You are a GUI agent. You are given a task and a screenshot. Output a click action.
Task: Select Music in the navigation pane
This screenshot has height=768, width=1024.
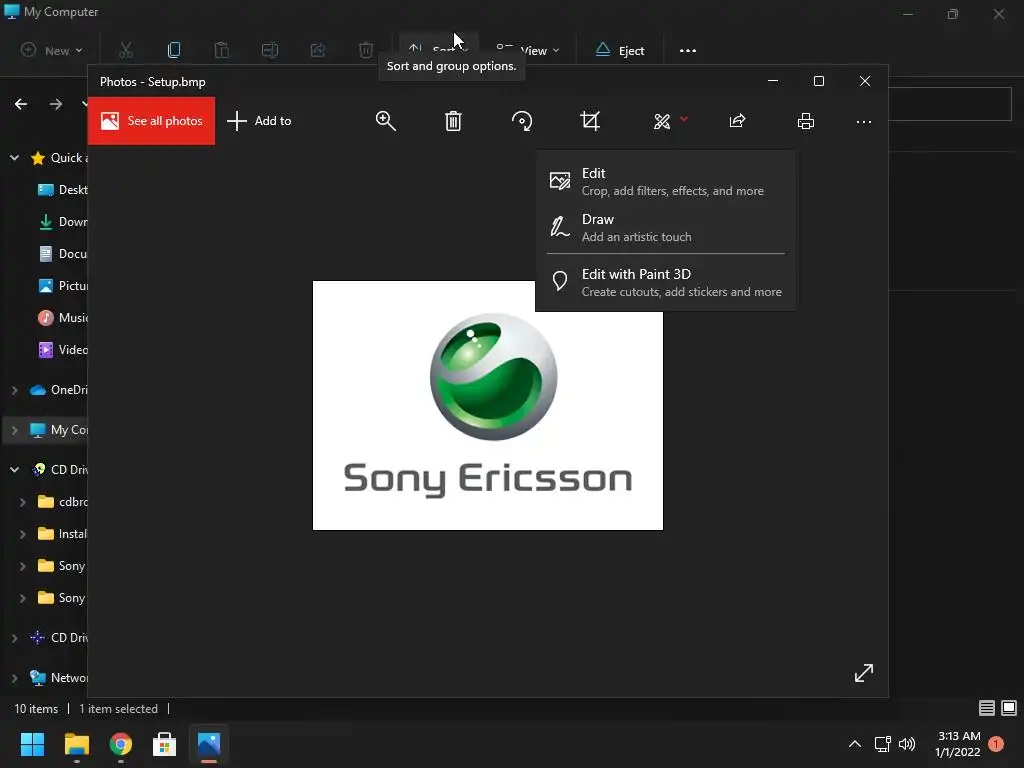[x=63, y=317]
